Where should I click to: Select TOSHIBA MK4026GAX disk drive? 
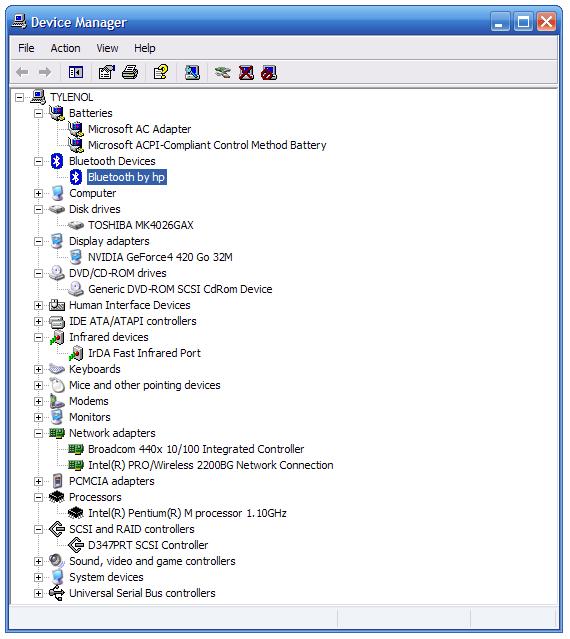click(x=141, y=225)
